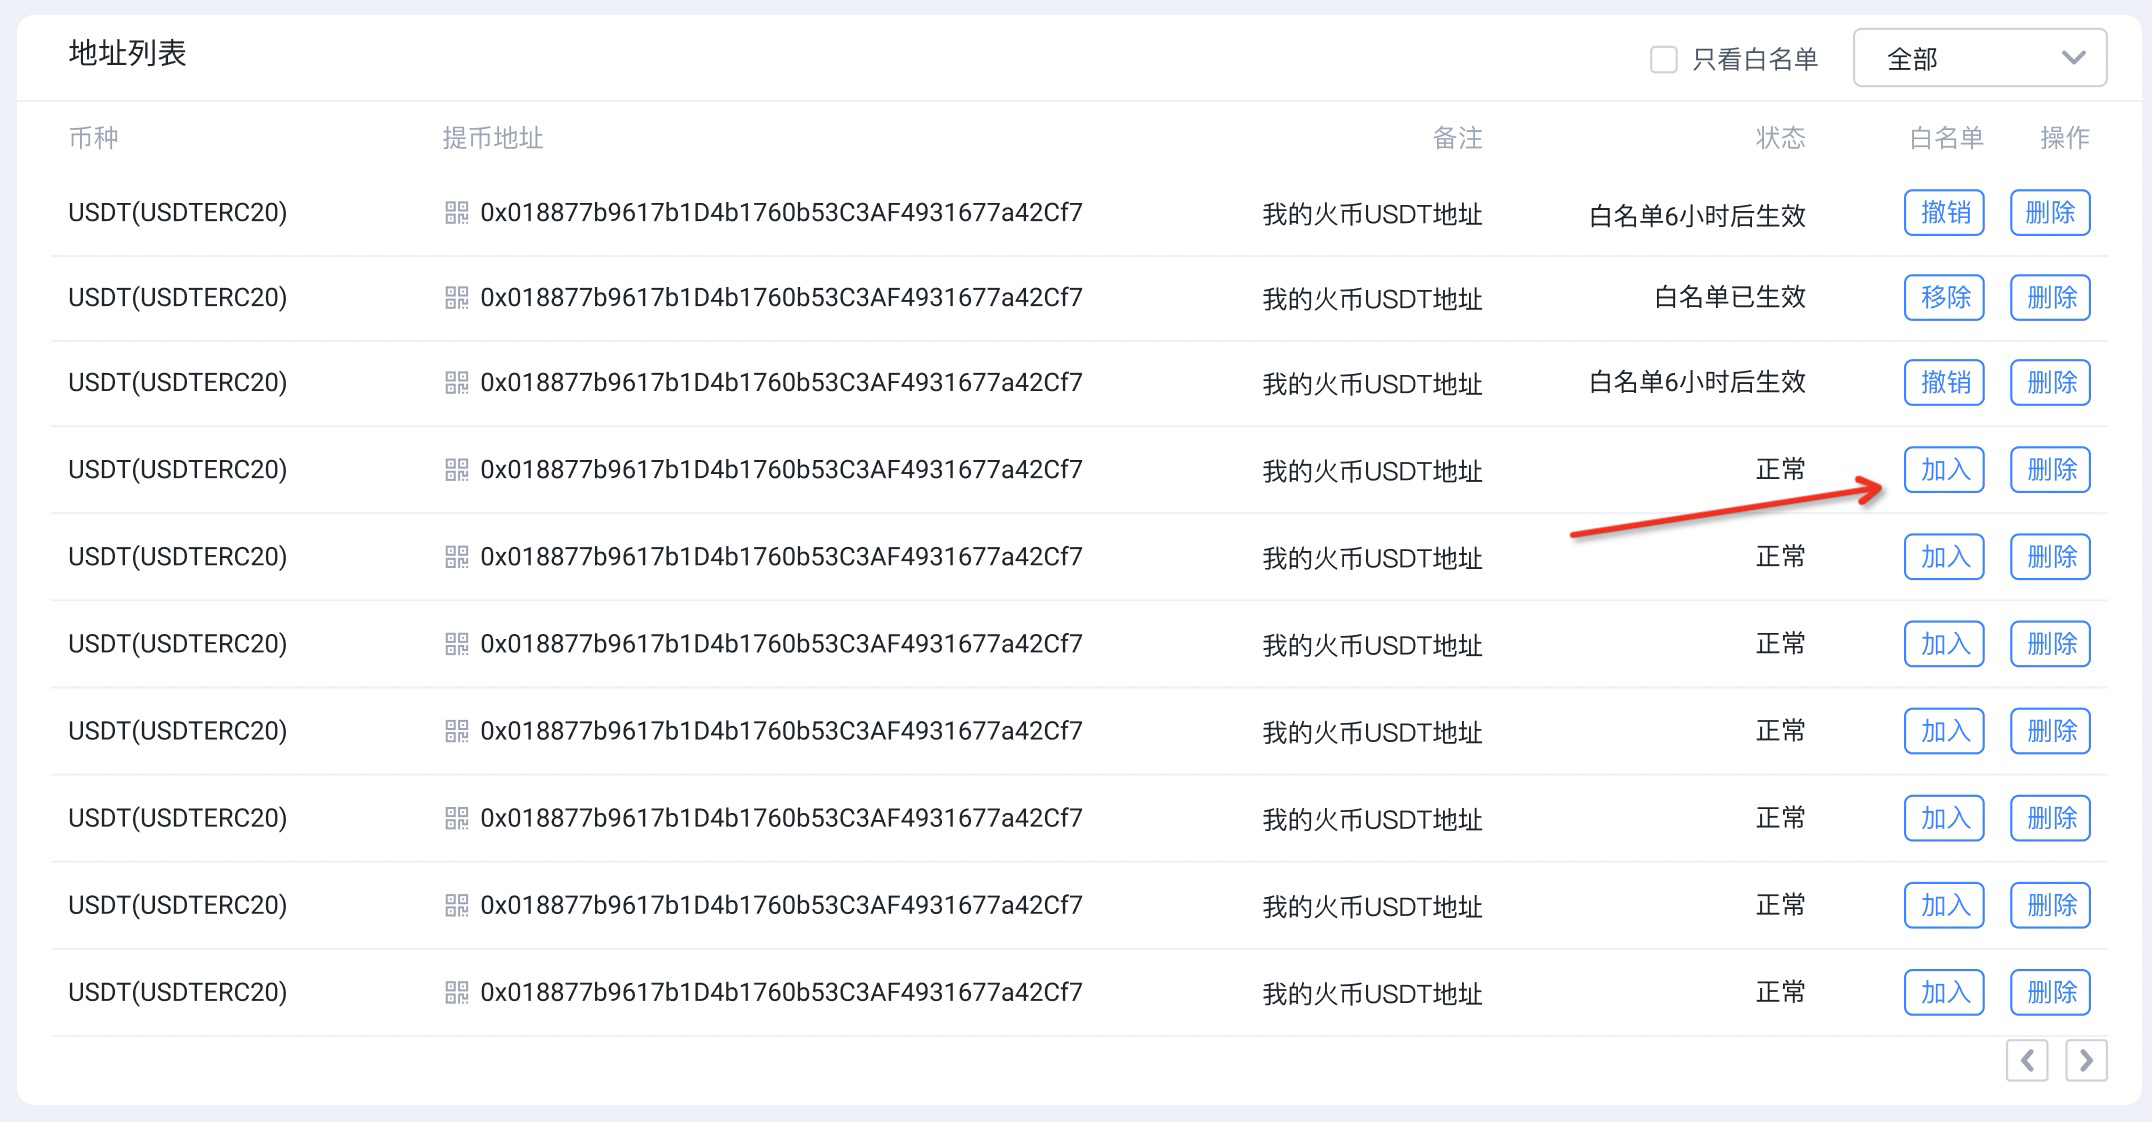
Task: Click 删除 on the 白名单已生效 row
Action: point(2050,297)
